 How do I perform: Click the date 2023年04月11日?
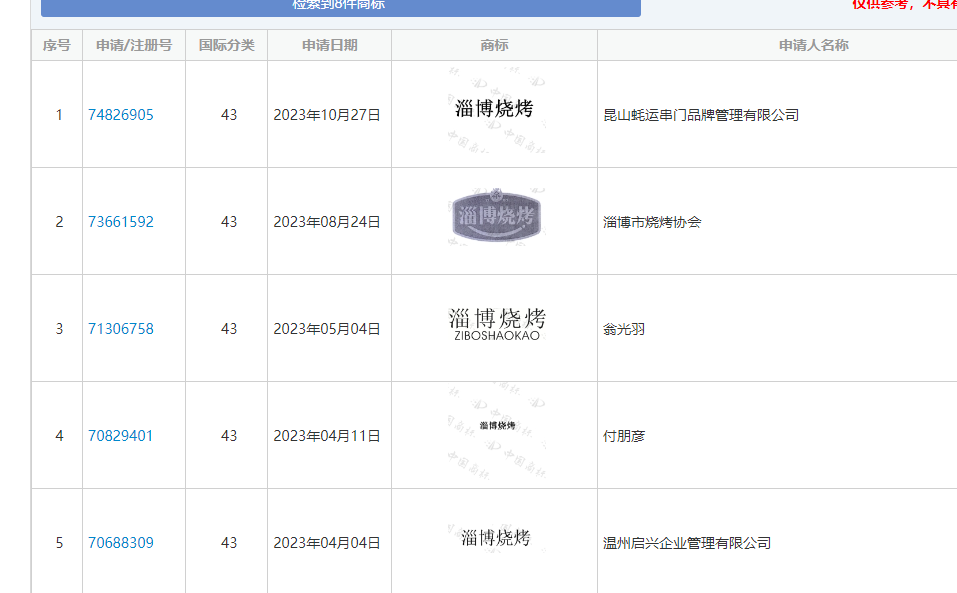click(327, 436)
